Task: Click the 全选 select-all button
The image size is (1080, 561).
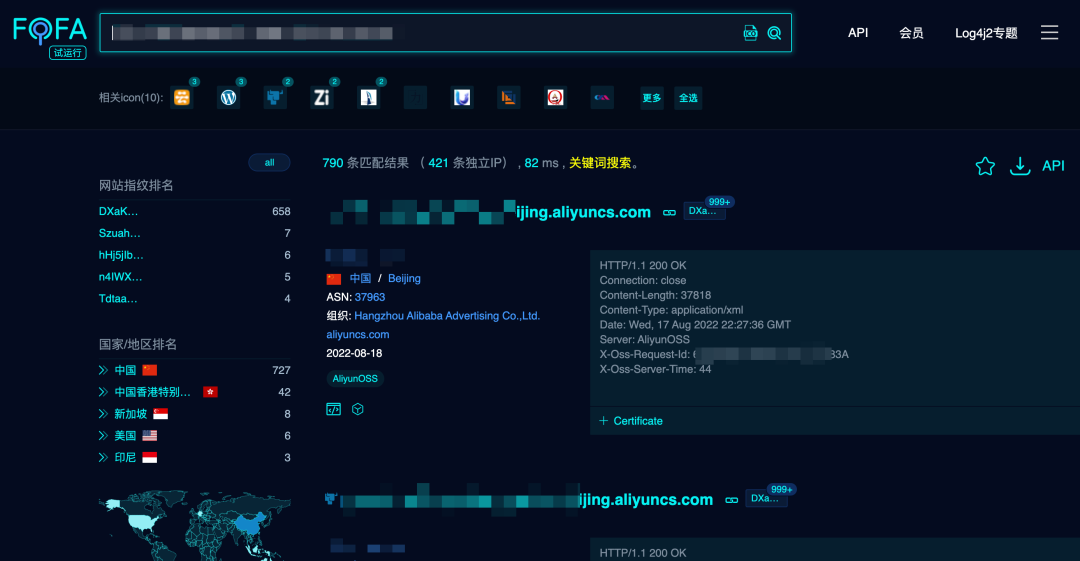Action: (x=688, y=98)
